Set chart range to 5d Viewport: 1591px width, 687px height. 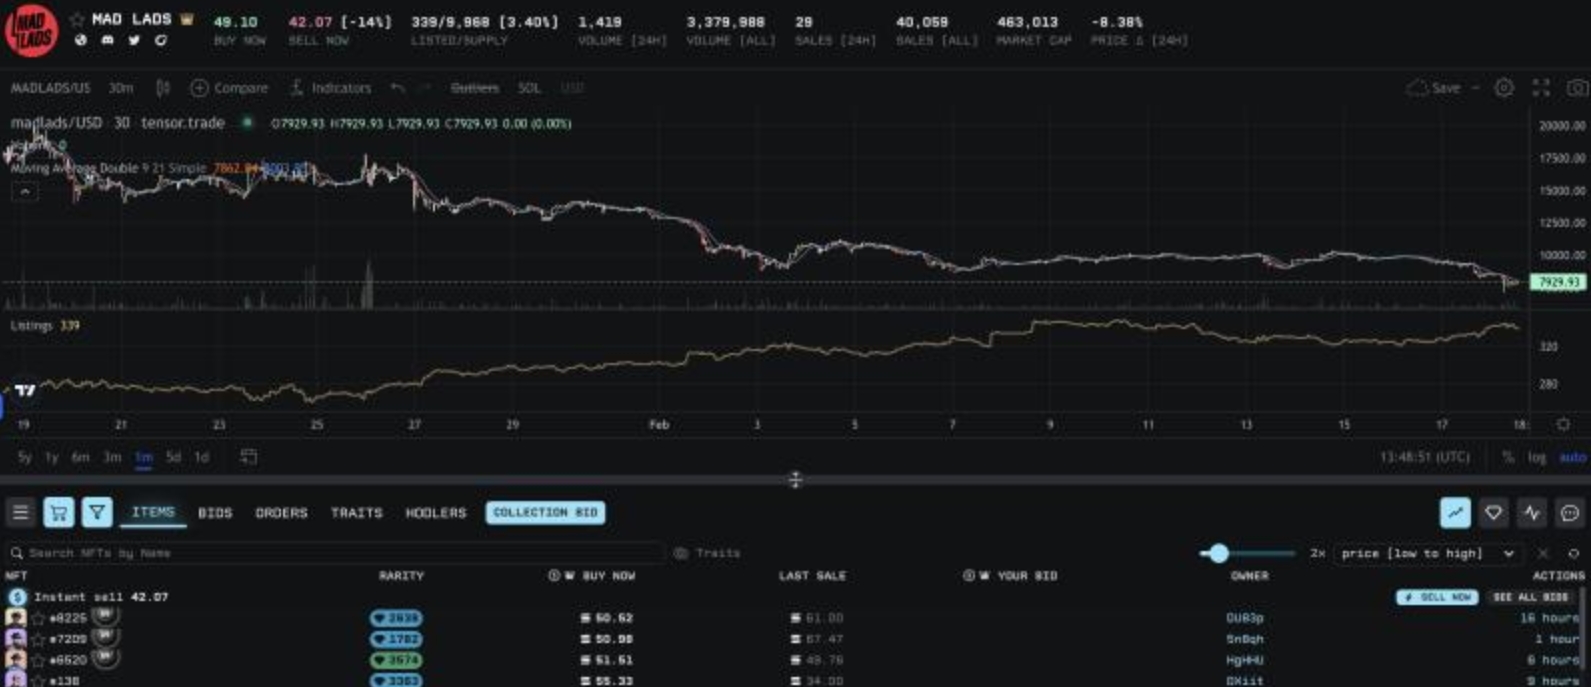tap(173, 457)
